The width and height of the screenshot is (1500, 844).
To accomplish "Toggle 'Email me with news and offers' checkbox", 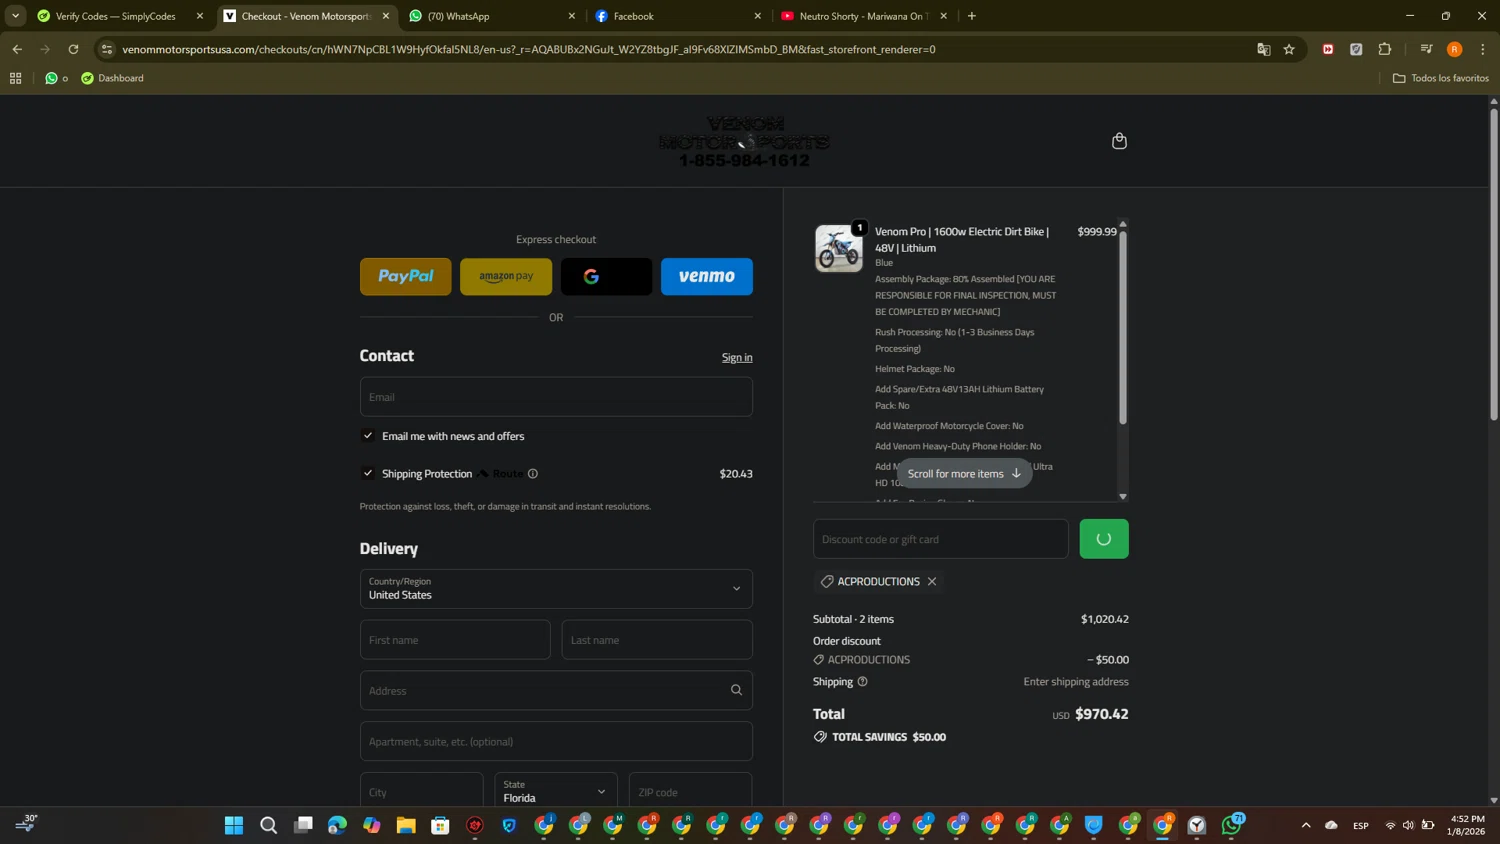I will point(368,436).
